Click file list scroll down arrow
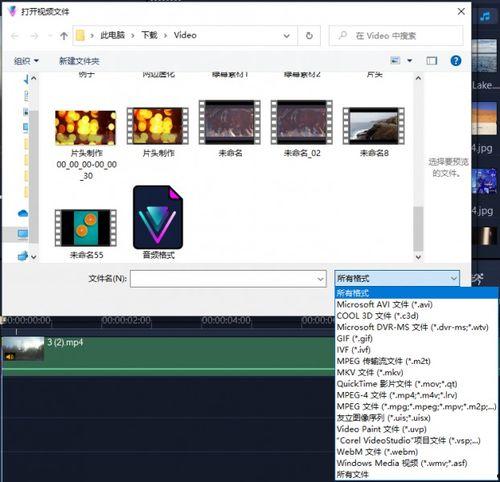The width and height of the screenshot is (500, 482). (x=418, y=257)
